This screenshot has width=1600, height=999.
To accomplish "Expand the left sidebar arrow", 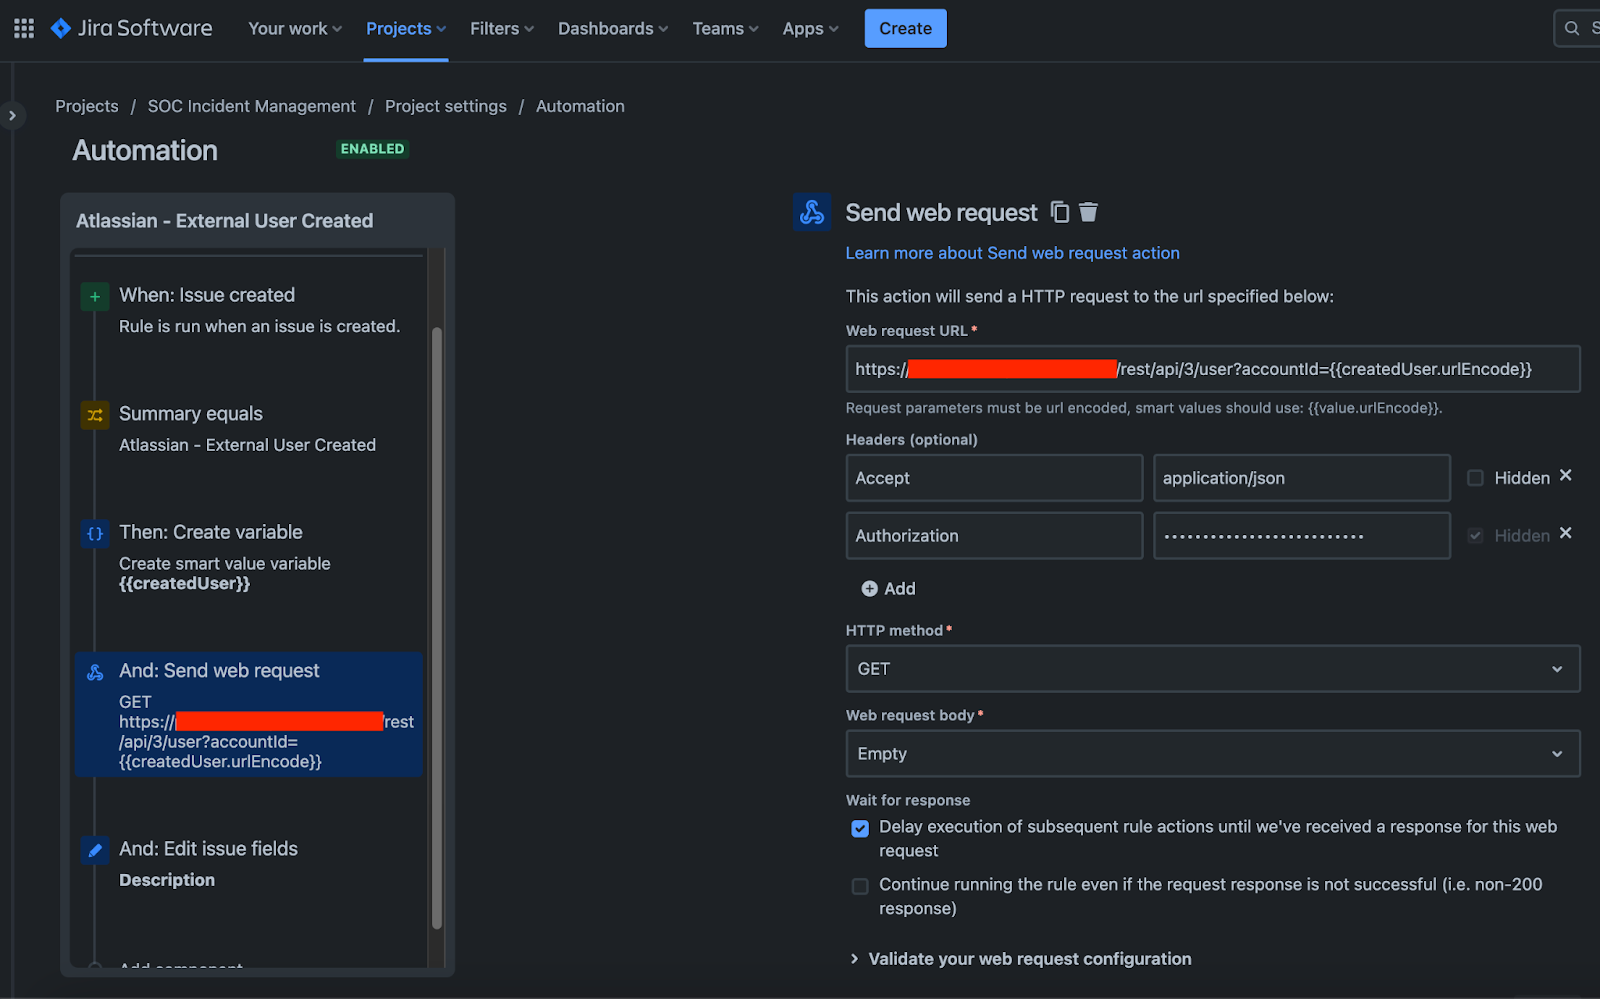I will (x=12, y=116).
